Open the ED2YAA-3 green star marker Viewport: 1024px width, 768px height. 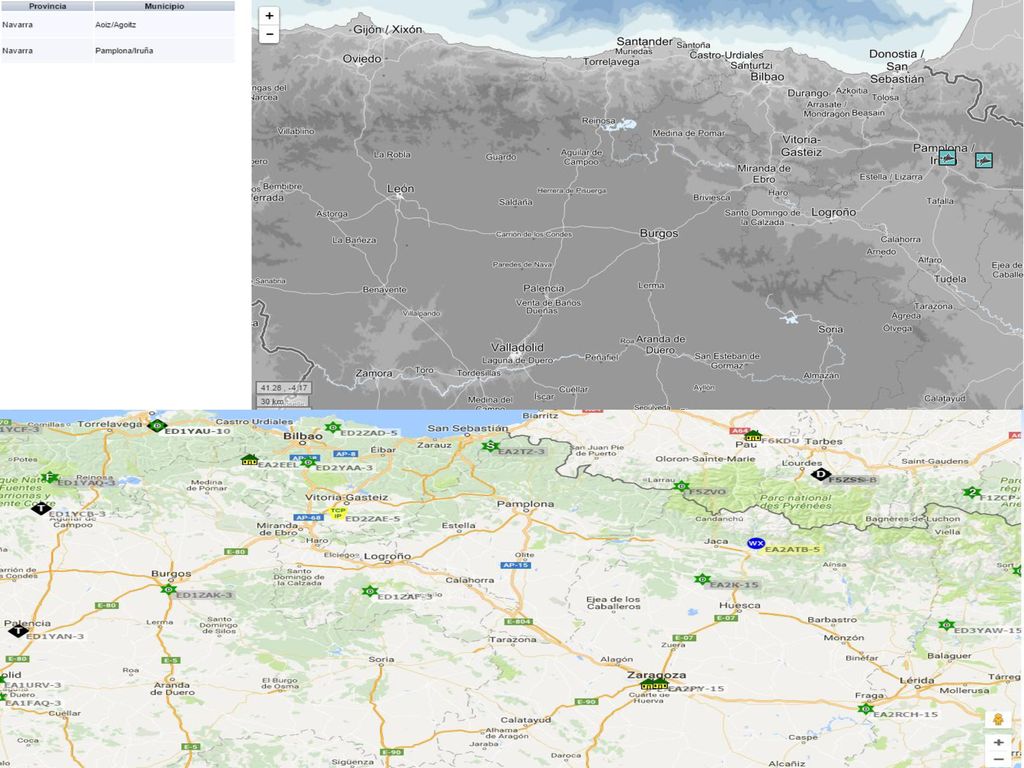pos(308,462)
